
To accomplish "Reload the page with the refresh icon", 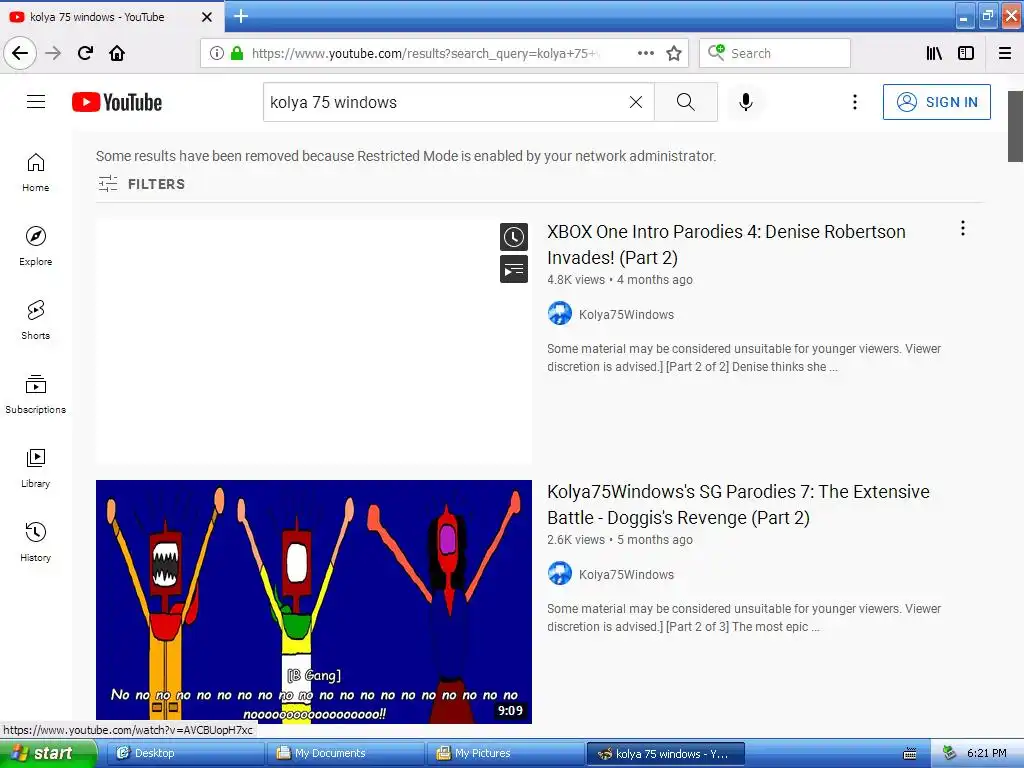I will pos(86,53).
